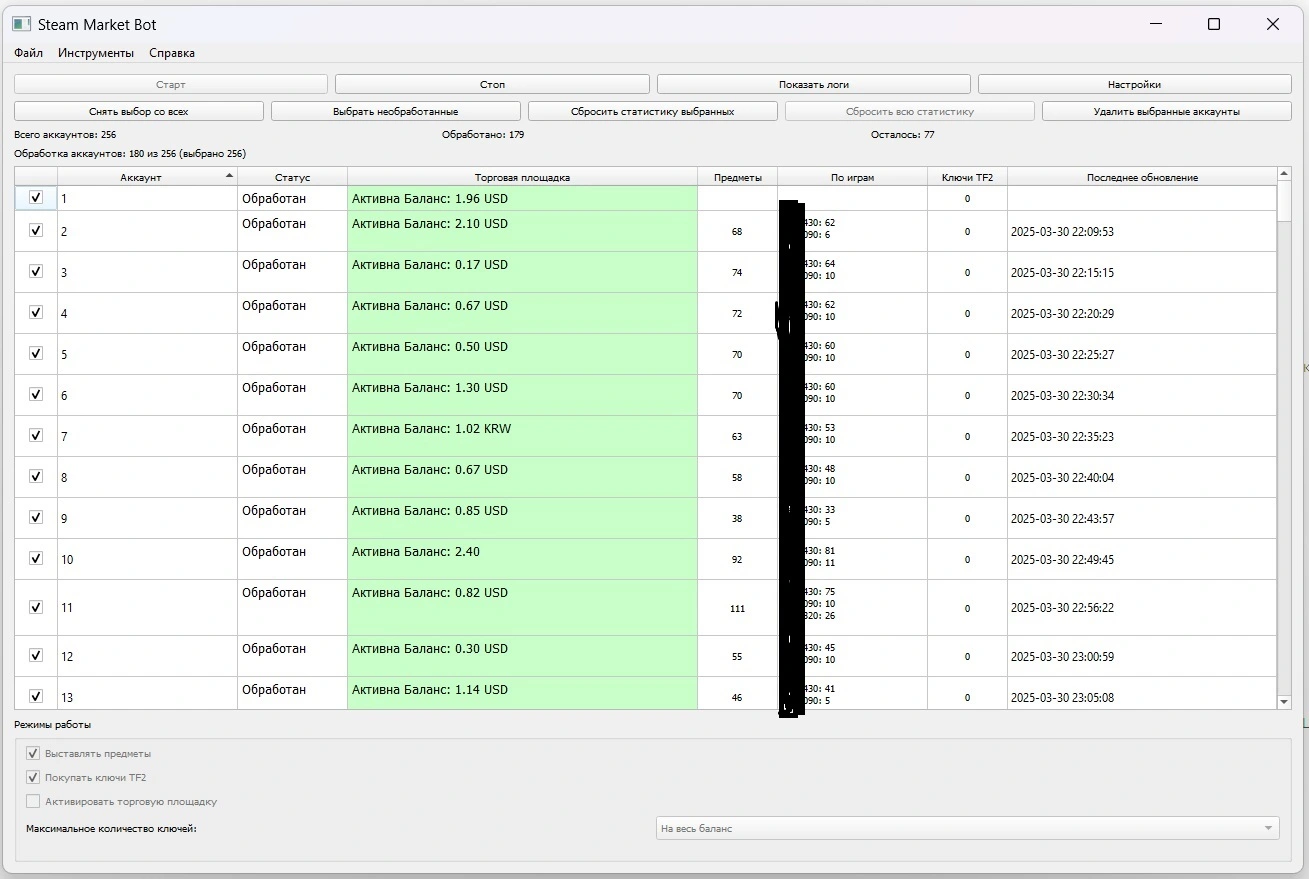1309x879 pixels.
Task: Open the На весь баланс dropdown
Action: (968, 828)
